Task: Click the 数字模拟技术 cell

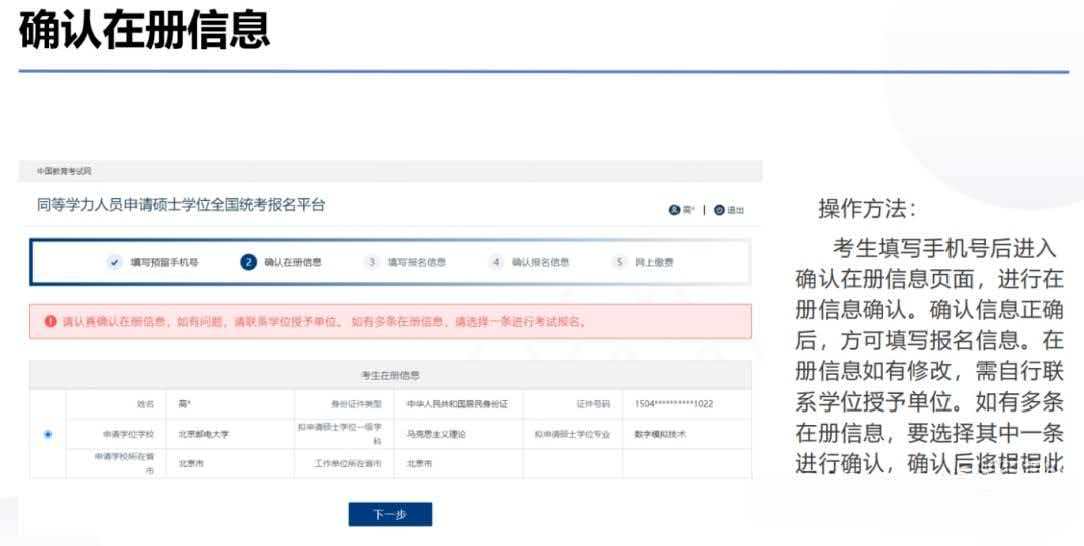Action: tap(660, 435)
